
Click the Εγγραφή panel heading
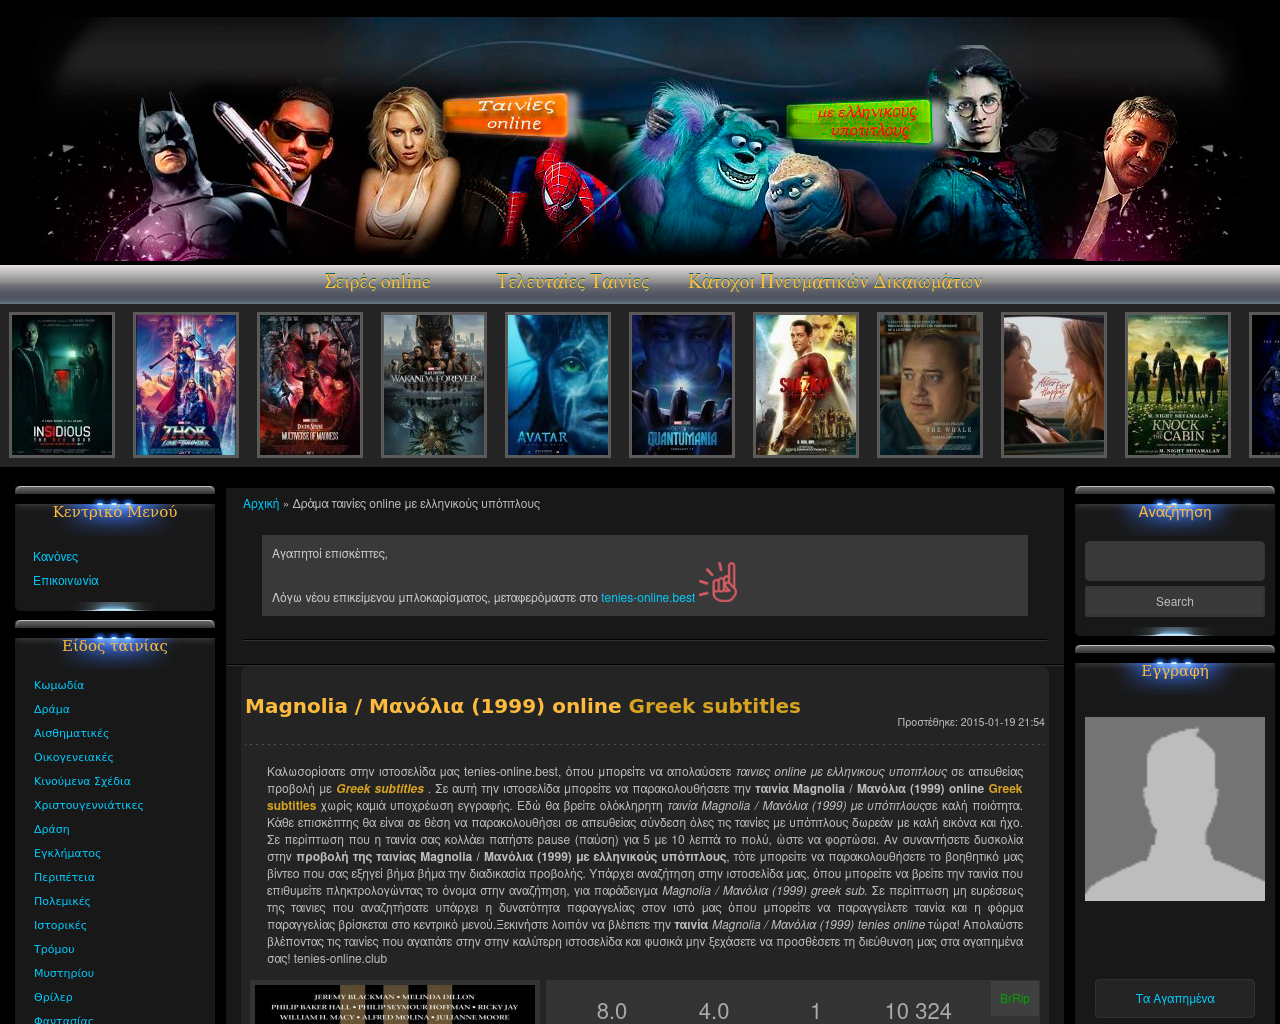(1175, 671)
